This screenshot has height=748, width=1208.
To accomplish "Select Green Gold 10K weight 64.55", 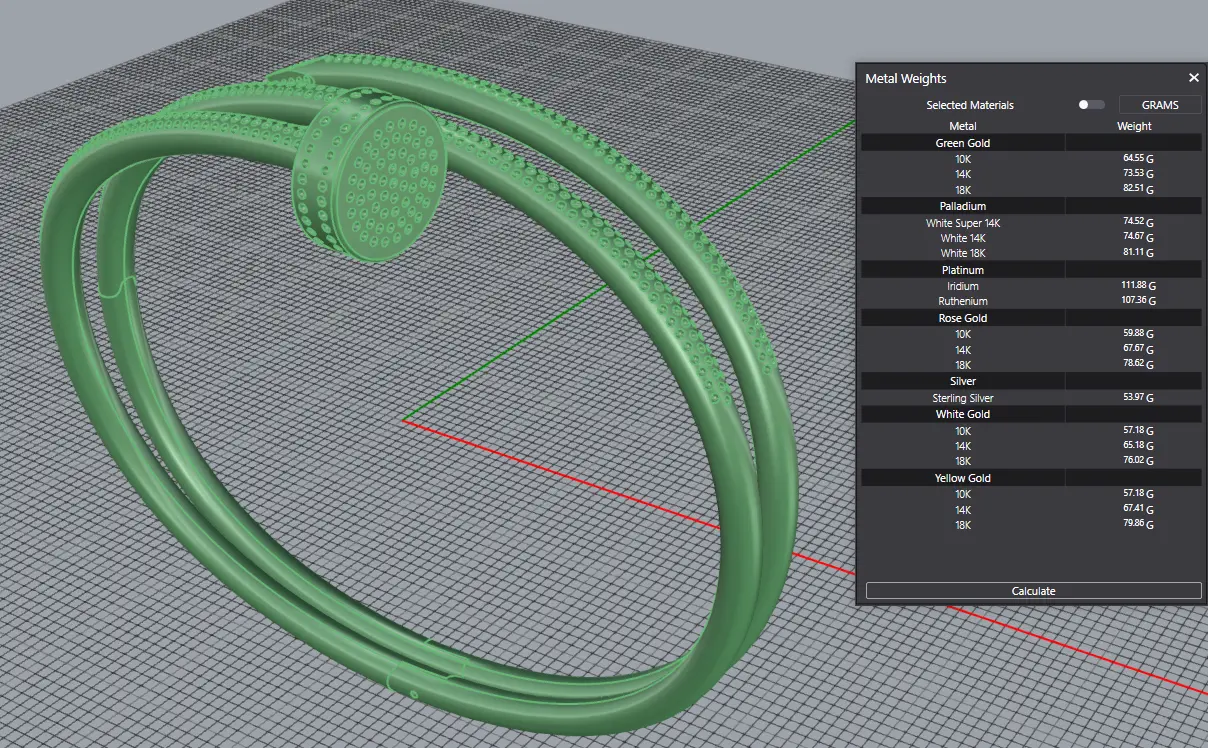I will coord(1138,158).
